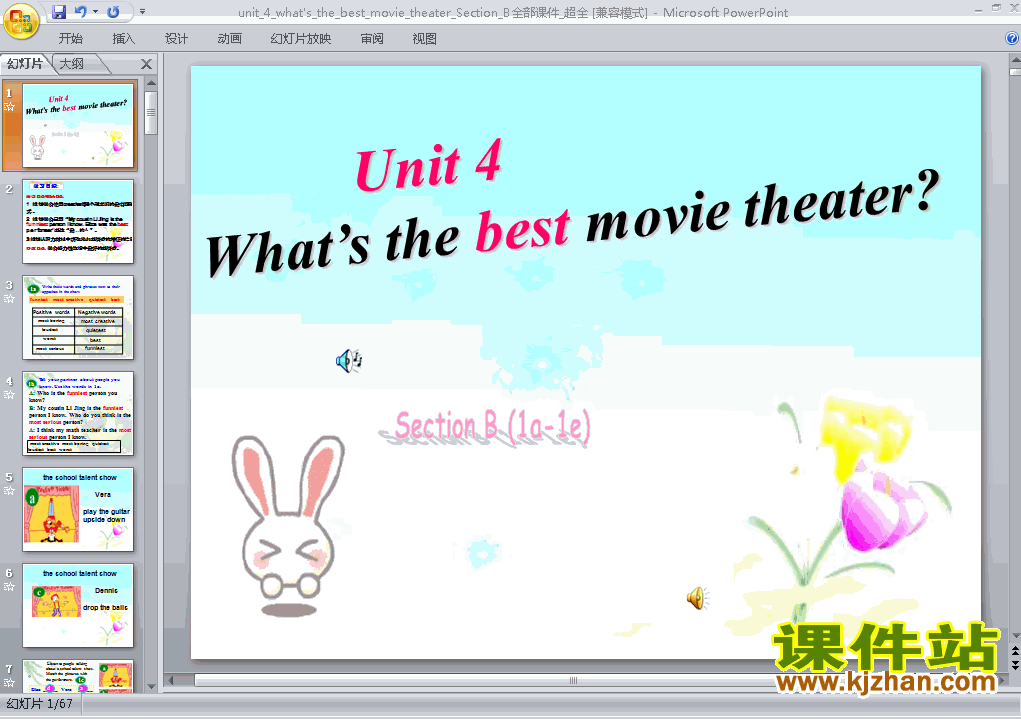The image size is (1021, 719).
Task: Click the animation star icon under slide 4
Action: tap(9, 395)
